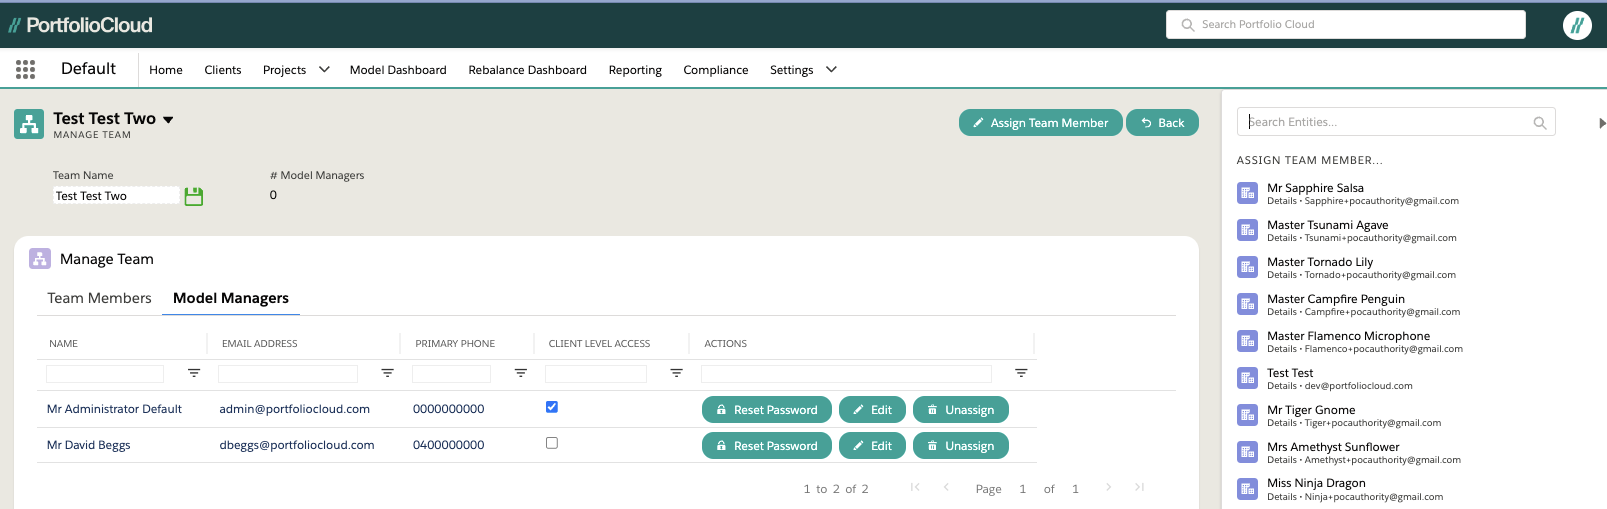Open the Actions column filter menu icon
1607x509 pixels.
click(x=1021, y=373)
